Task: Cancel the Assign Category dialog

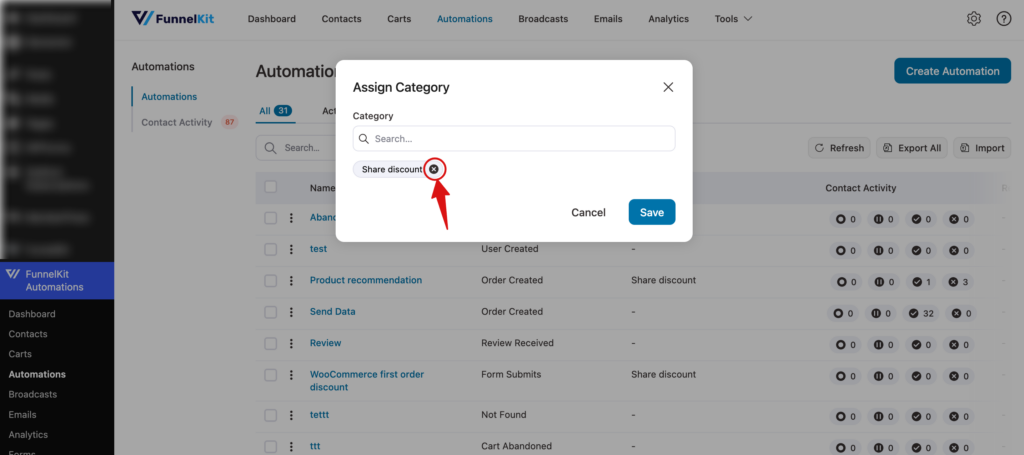Action: [x=588, y=212]
